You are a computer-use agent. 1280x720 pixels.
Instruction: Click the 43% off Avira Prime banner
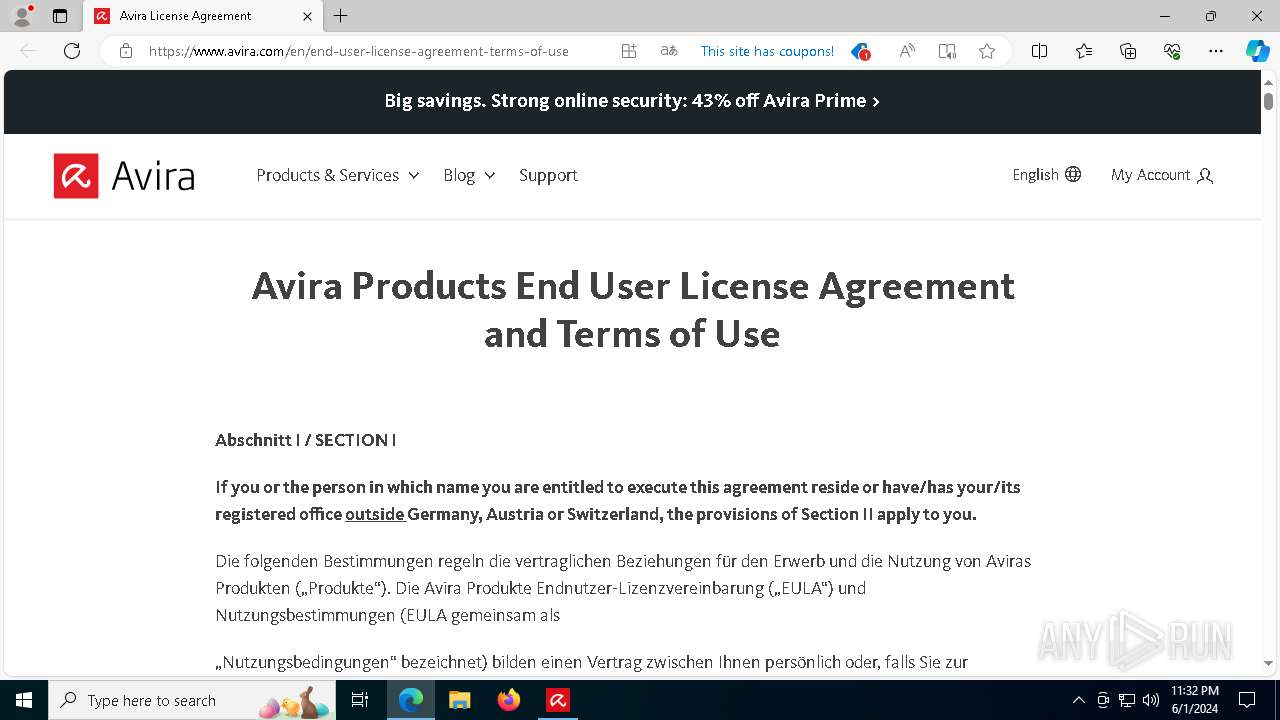pyautogui.click(x=632, y=101)
